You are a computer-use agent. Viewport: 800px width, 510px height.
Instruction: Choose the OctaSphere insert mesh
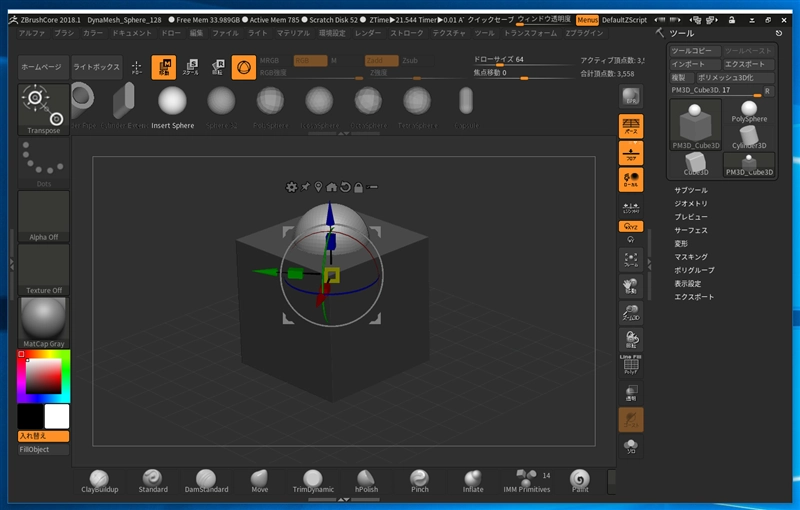pos(368,108)
